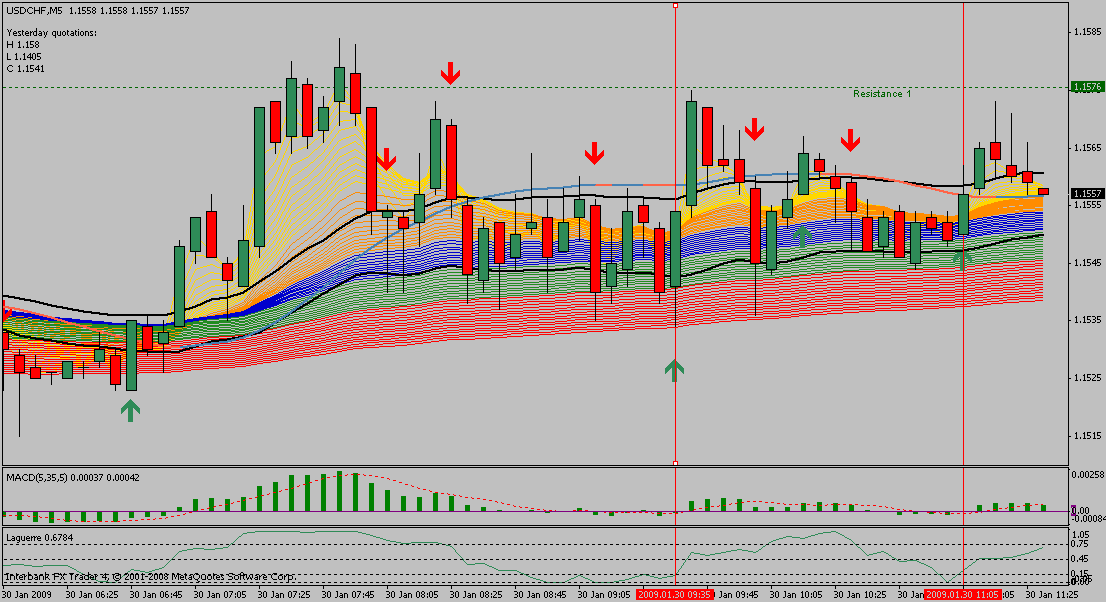
Task: Click the 1.1535 price axis label
Action: [x=1088, y=320]
